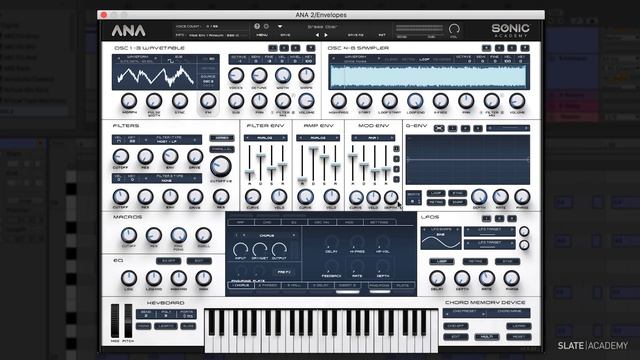Select the 1 CHORUS effect slot
Viewport: 640px width, 360px height.
coord(241,285)
